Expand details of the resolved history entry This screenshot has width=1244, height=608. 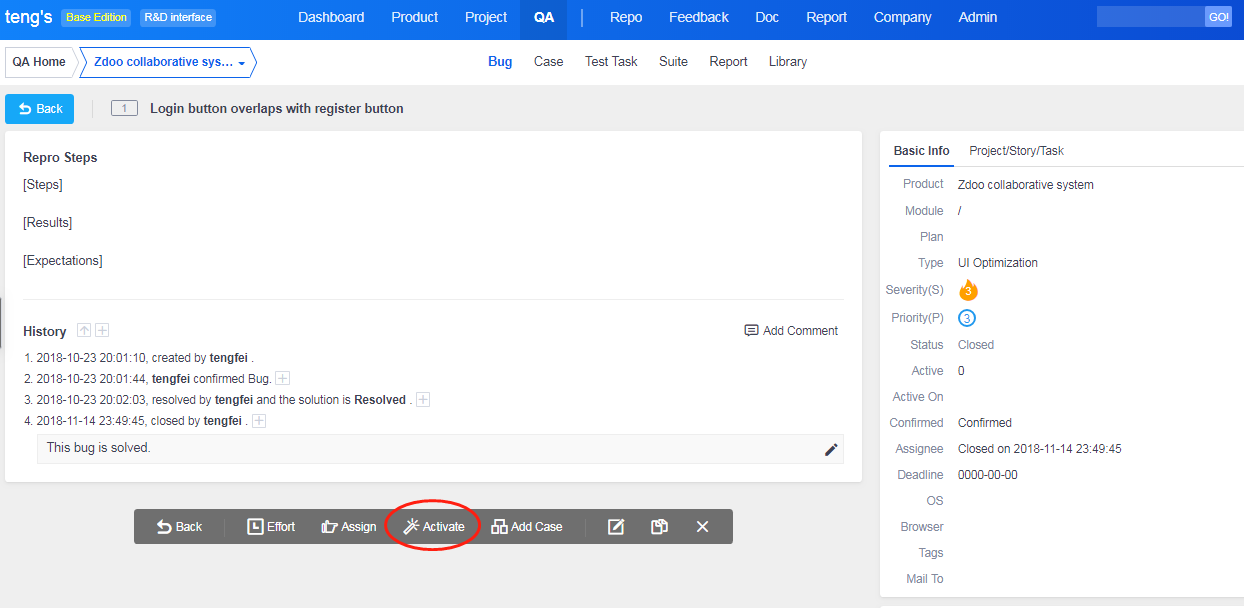[x=423, y=400]
